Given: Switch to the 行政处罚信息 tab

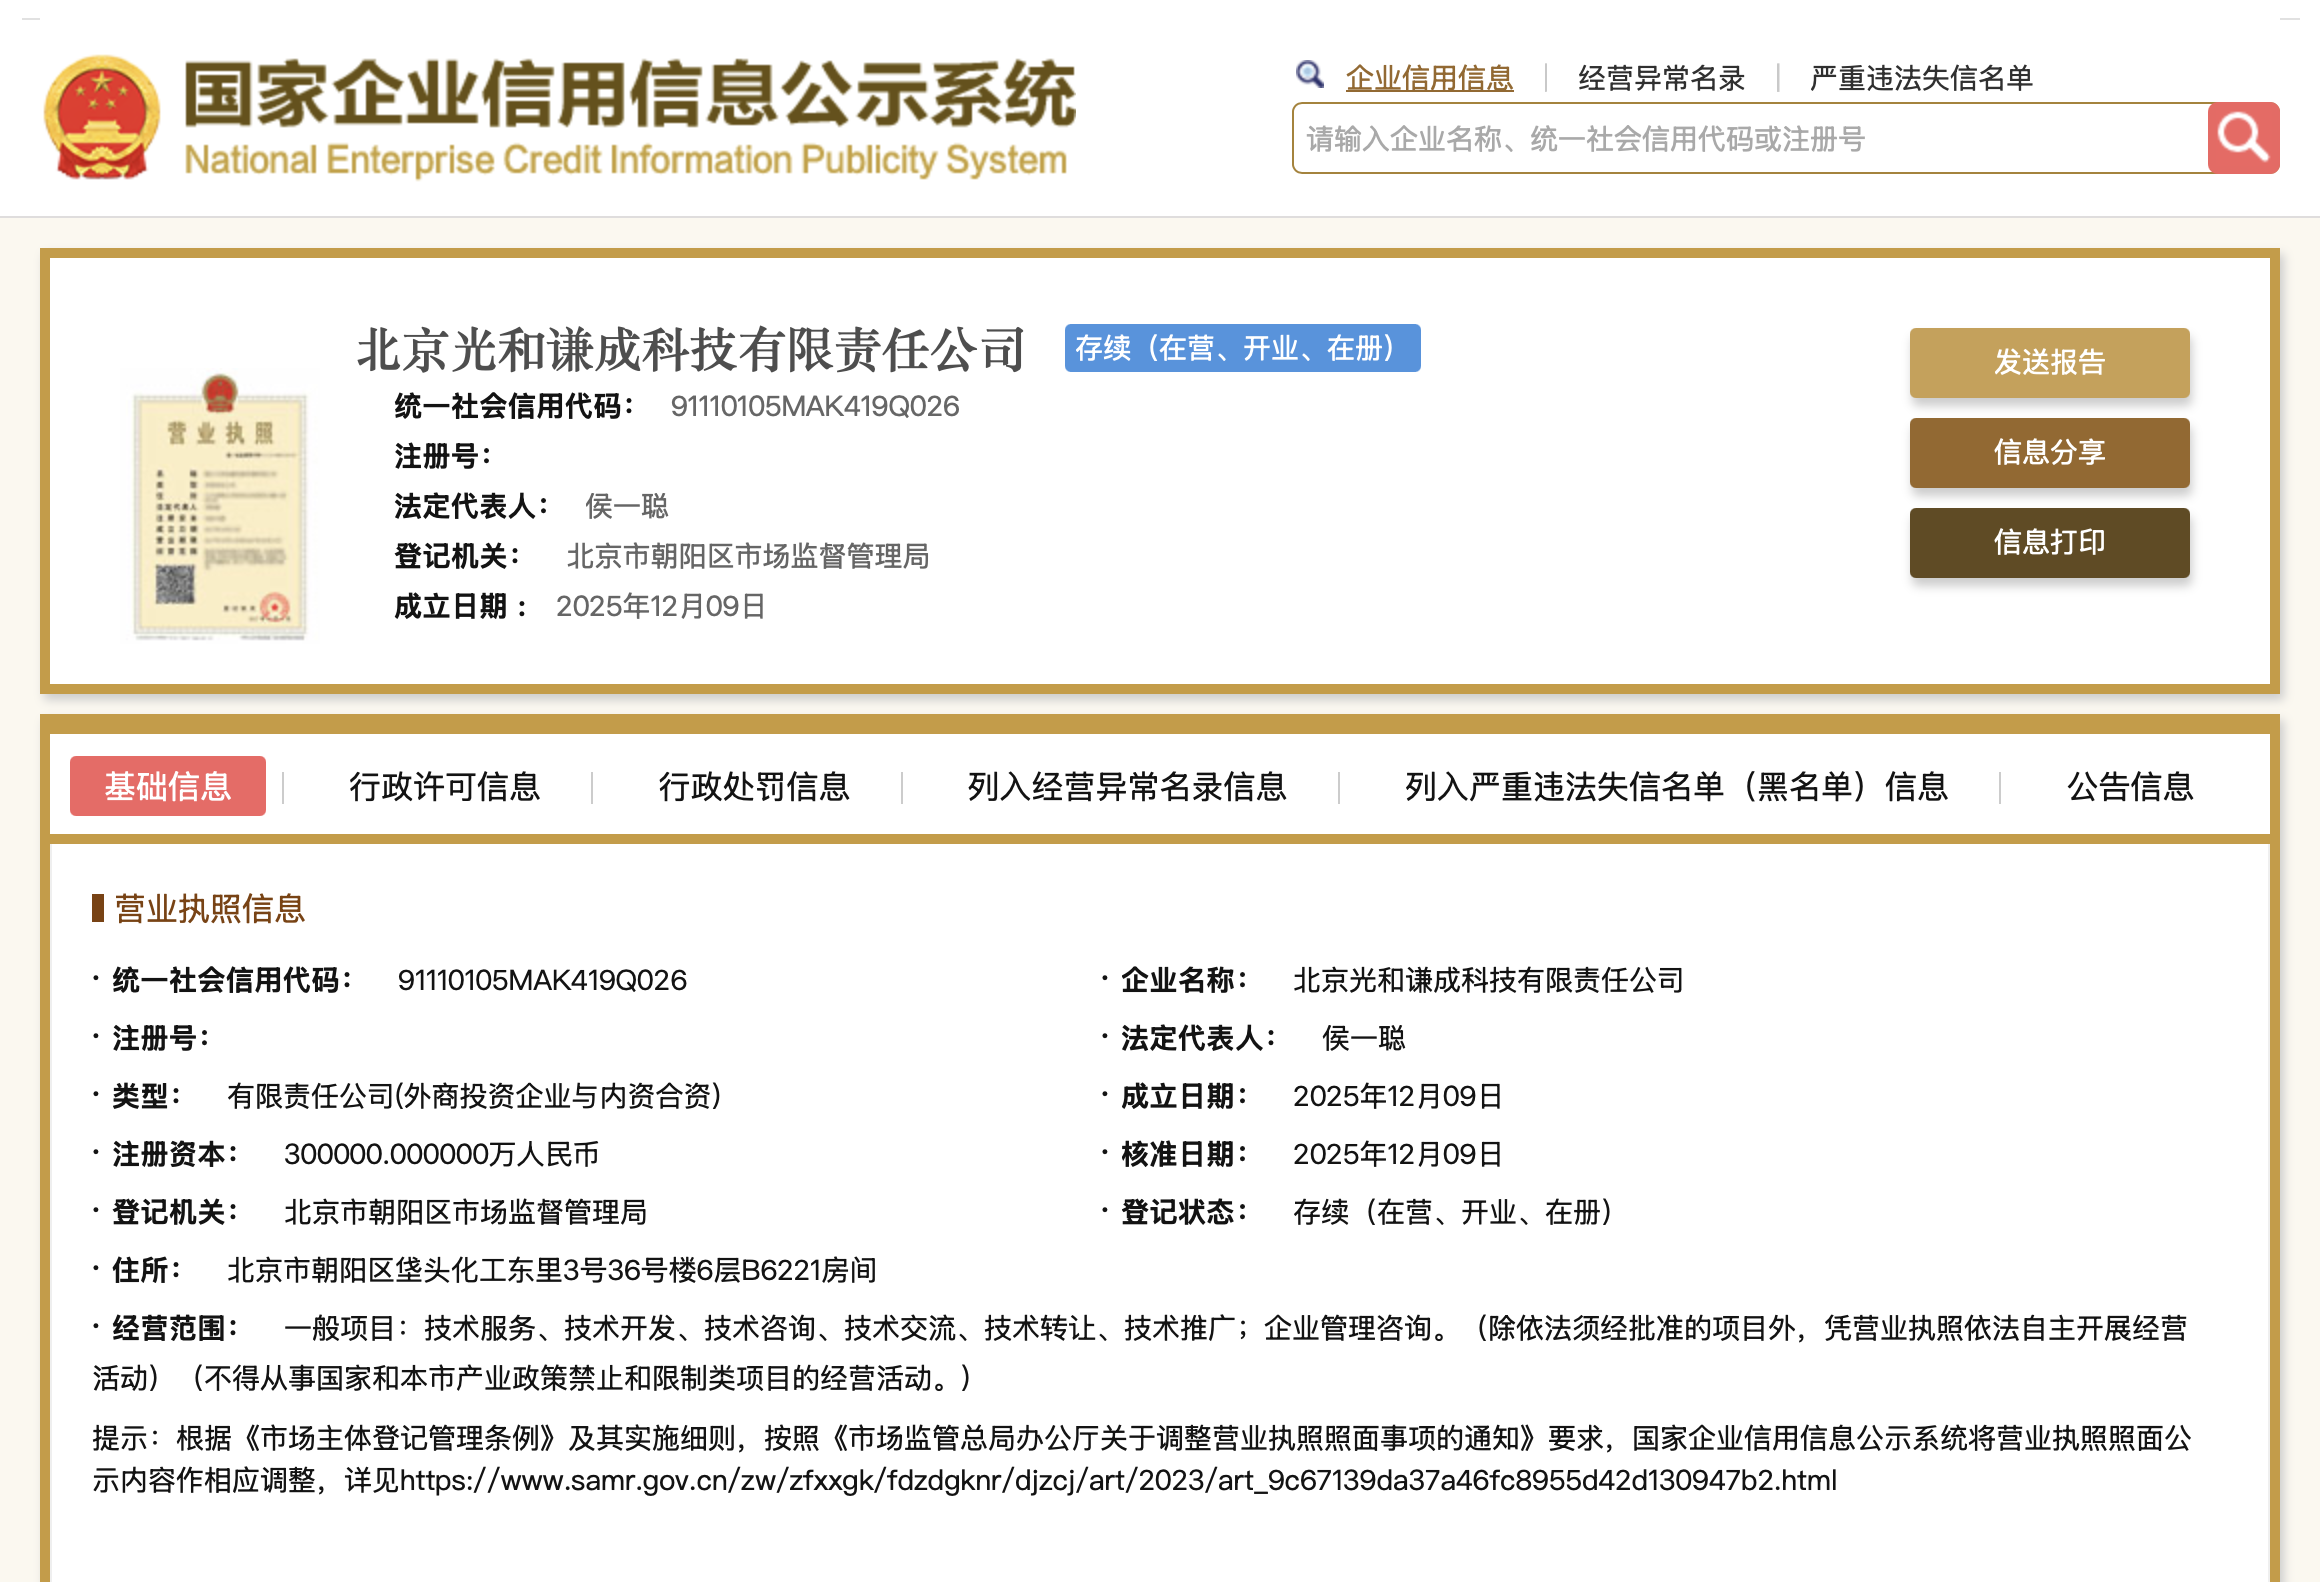Looking at the screenshot, I should (x=756, y=787).
